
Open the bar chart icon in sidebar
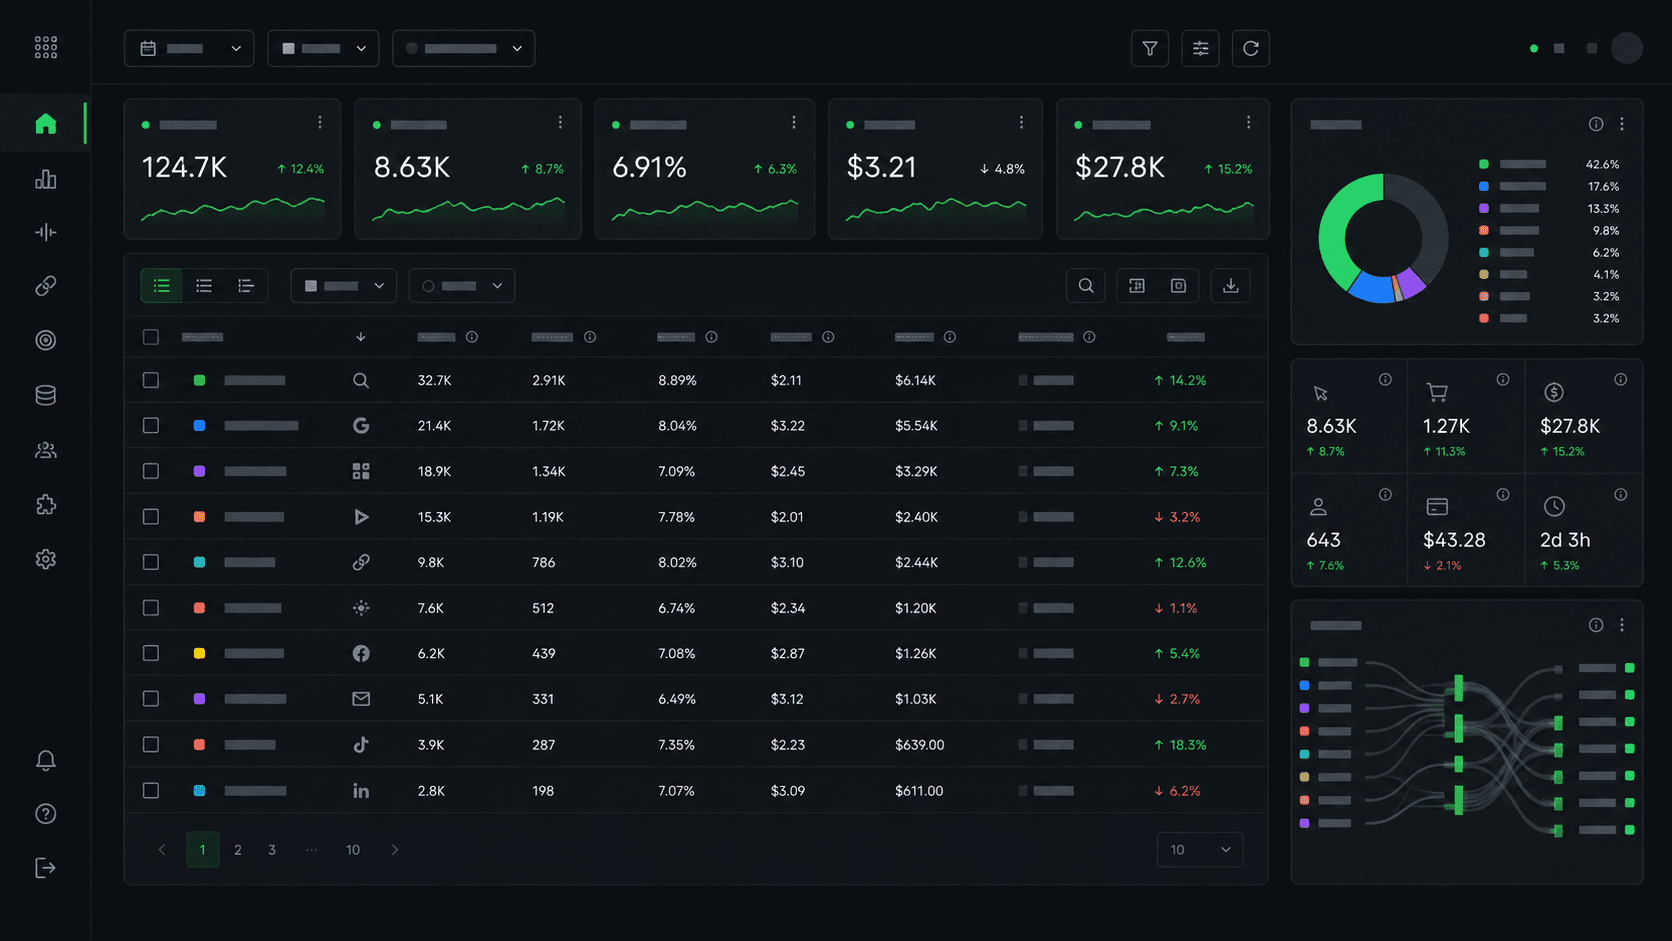(45, 179)
